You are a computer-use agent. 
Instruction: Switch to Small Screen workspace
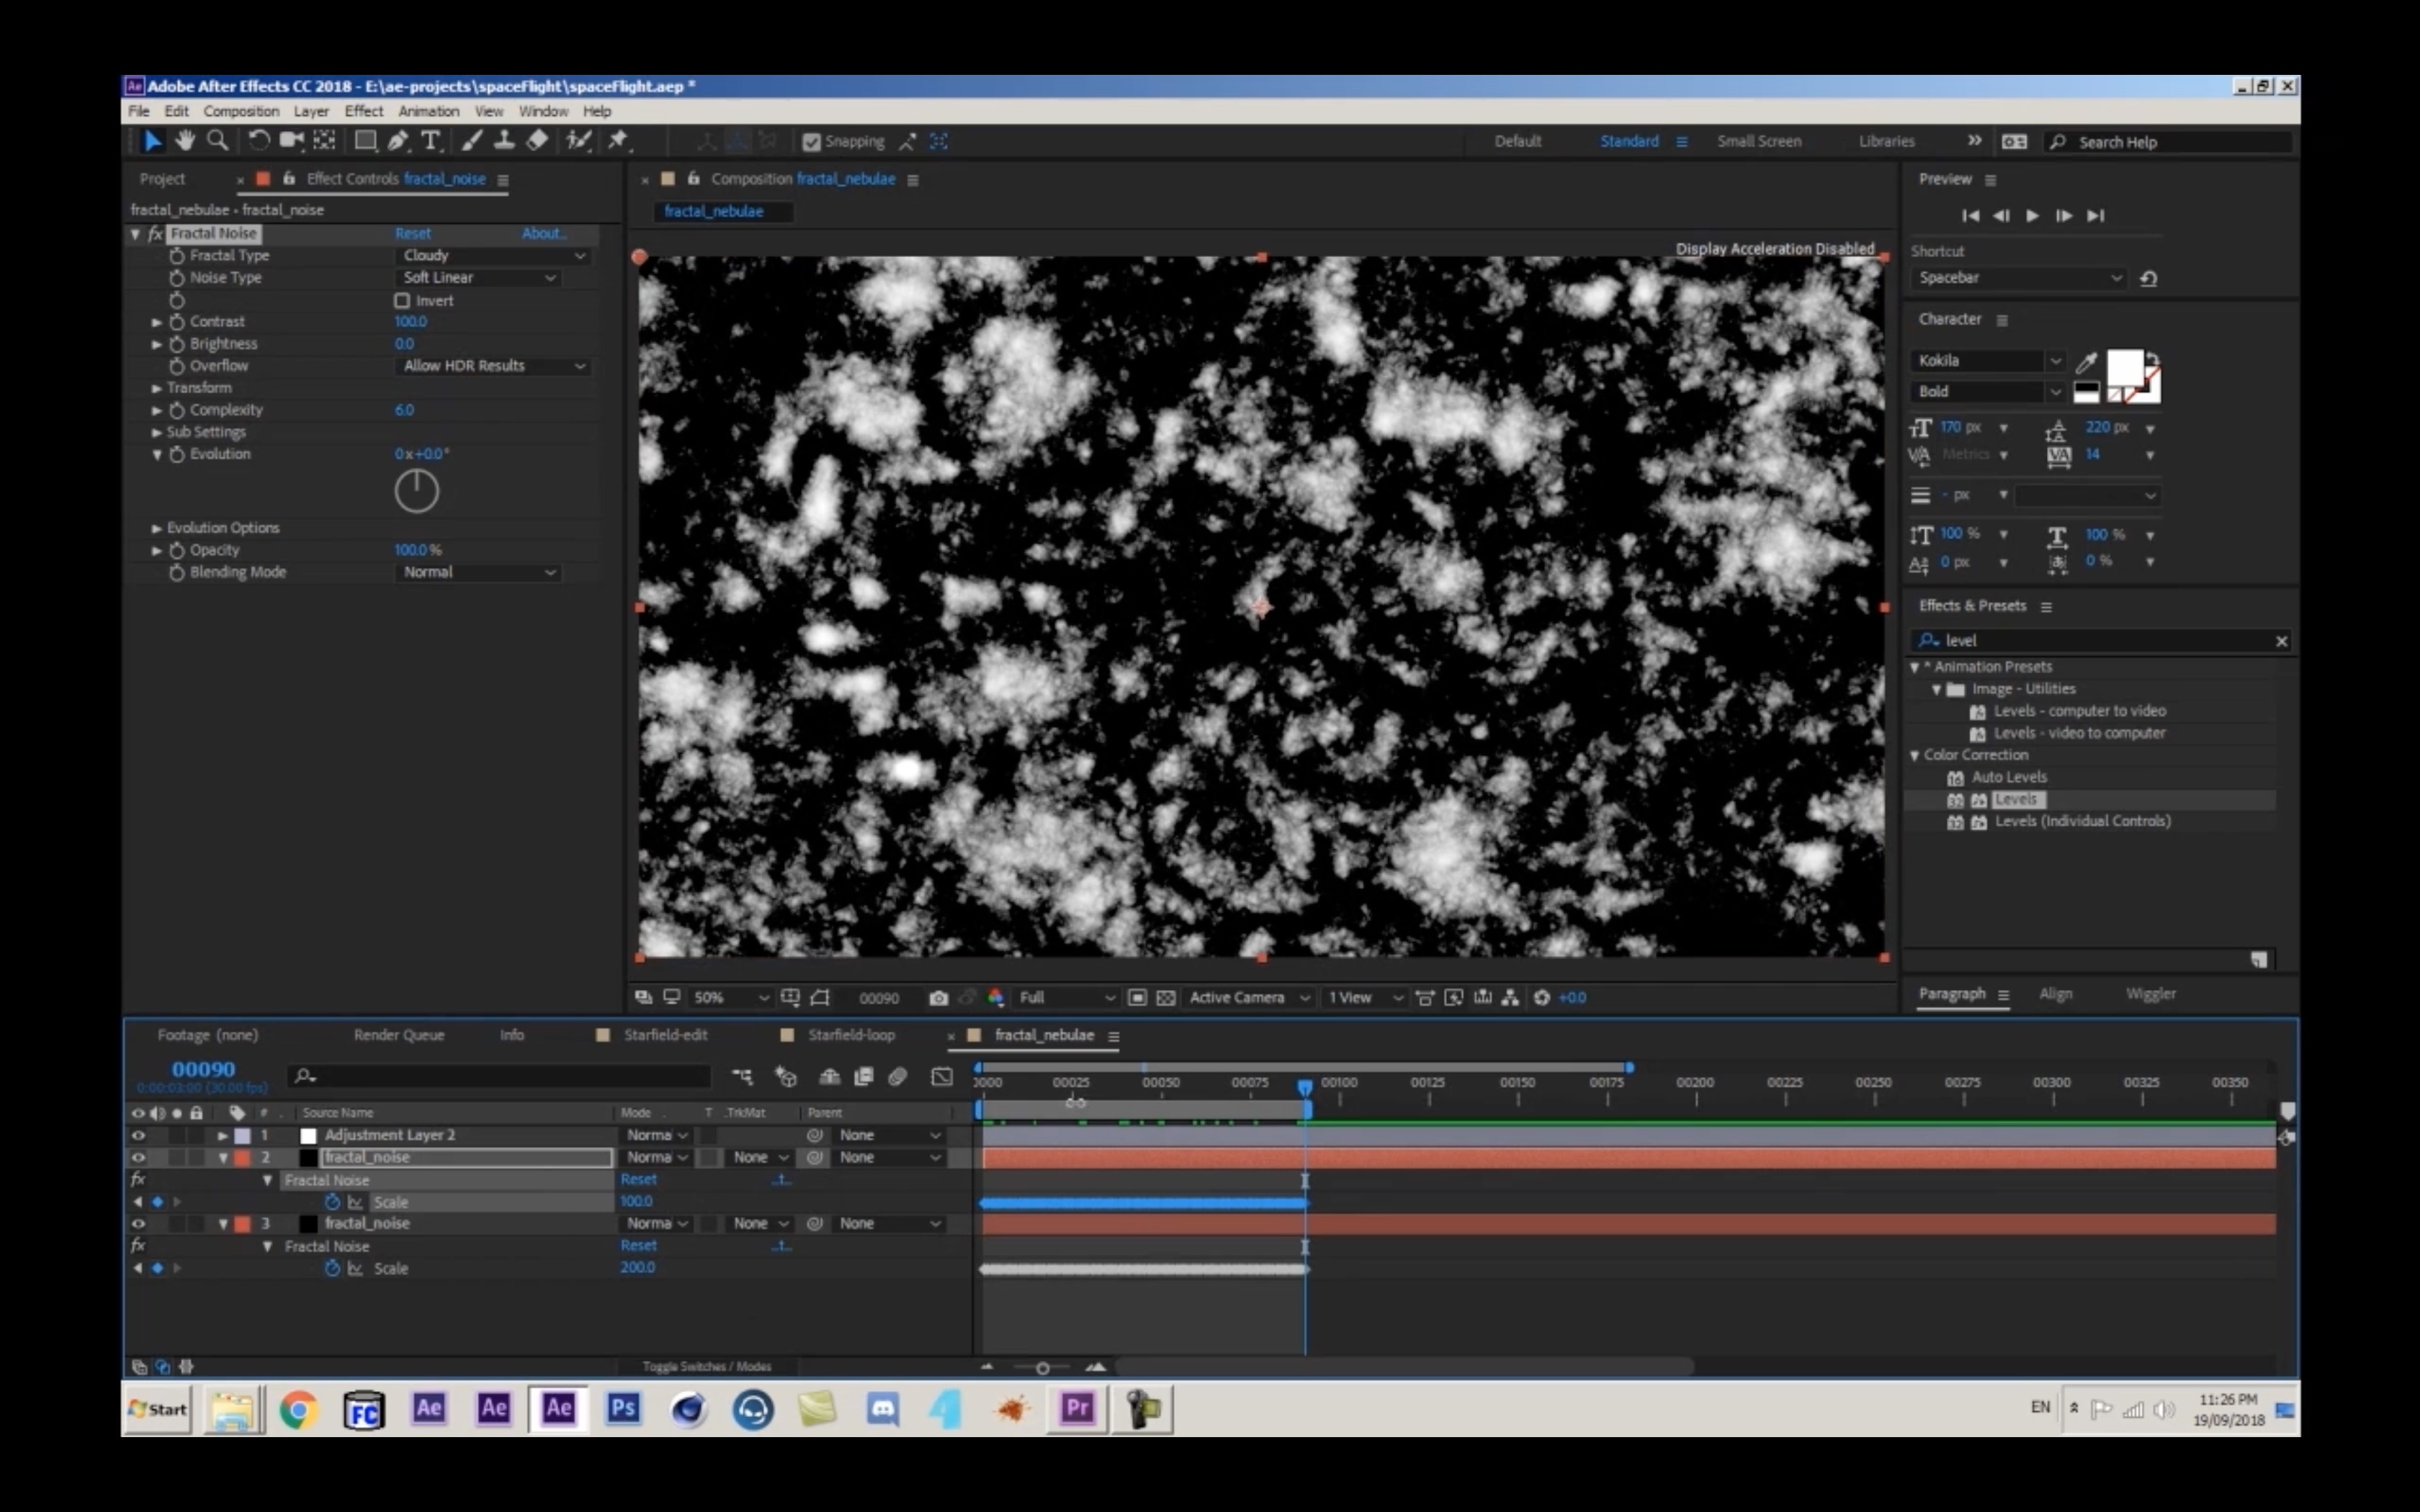coord(1759,141)
